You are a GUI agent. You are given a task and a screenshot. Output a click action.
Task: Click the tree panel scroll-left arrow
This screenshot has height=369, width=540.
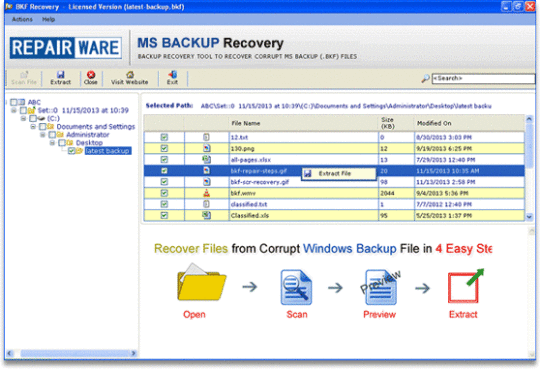9,353
